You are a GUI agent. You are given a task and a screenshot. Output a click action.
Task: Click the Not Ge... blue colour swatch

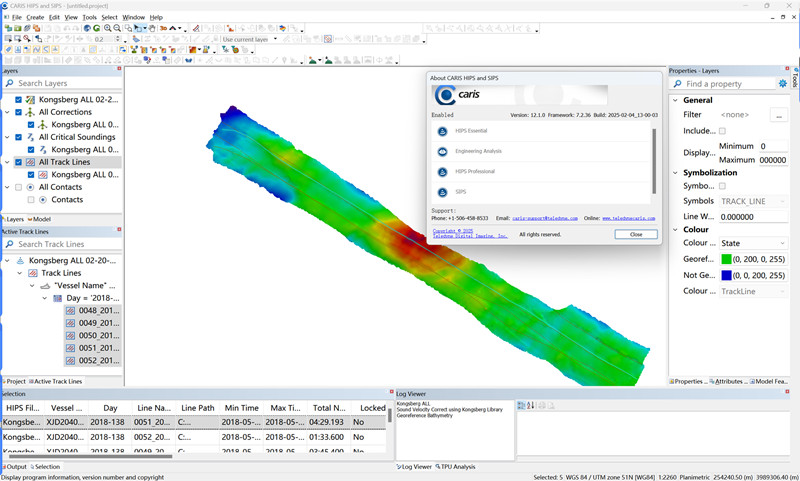[726, 275]
